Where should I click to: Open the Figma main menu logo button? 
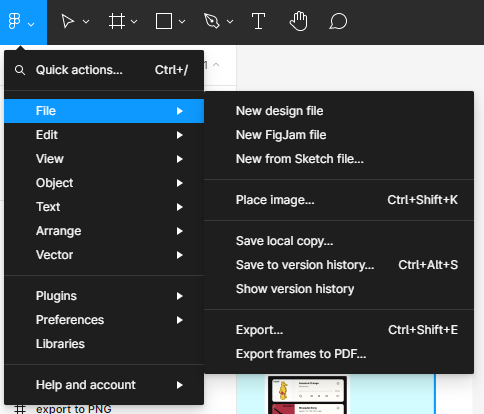point(23,22)
